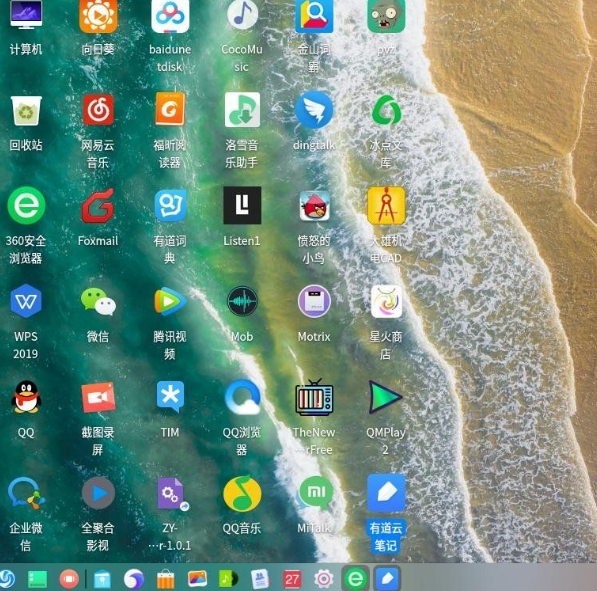Open Foxmail mail client icon
The width and height of the screenshot is (597, 591).
tap(98, 205)
